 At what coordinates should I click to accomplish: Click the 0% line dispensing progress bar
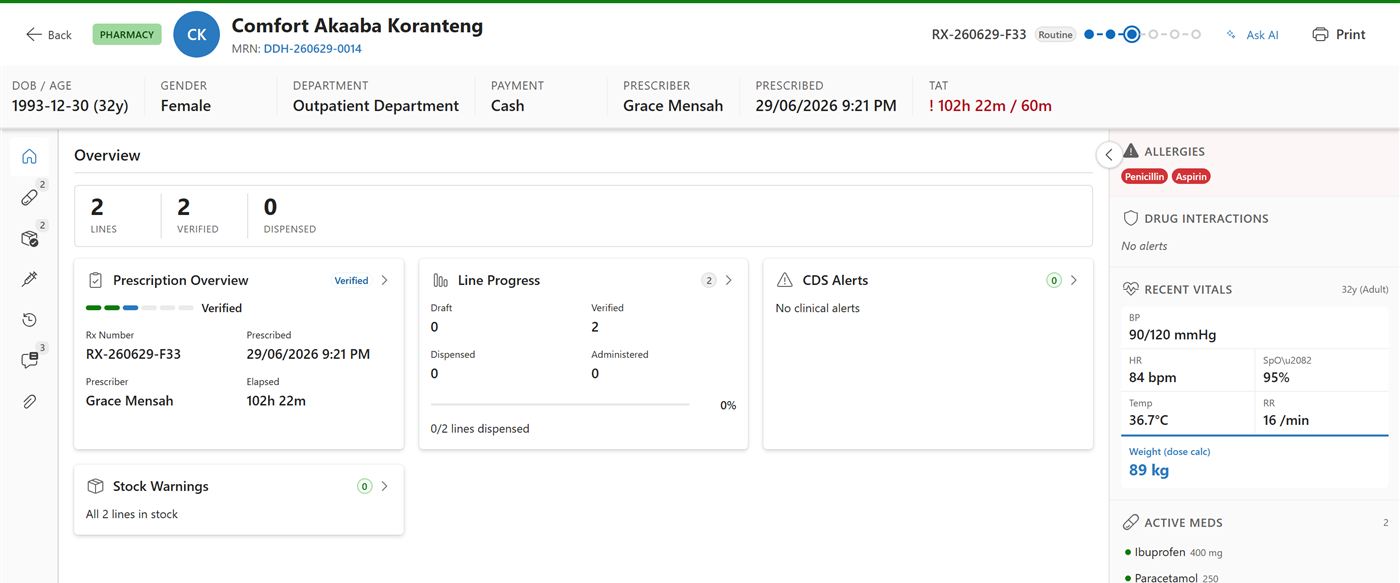pyautogui.click(x=560, y=405)
